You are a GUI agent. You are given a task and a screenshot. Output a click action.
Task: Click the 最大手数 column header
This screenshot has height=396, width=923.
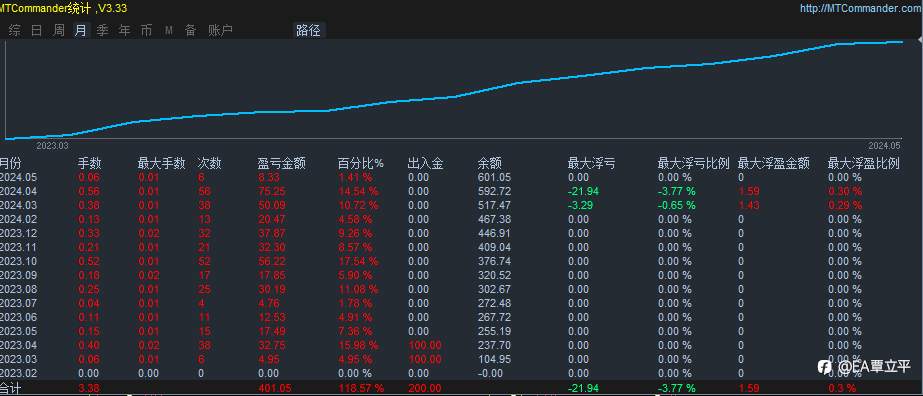point(162,164)
